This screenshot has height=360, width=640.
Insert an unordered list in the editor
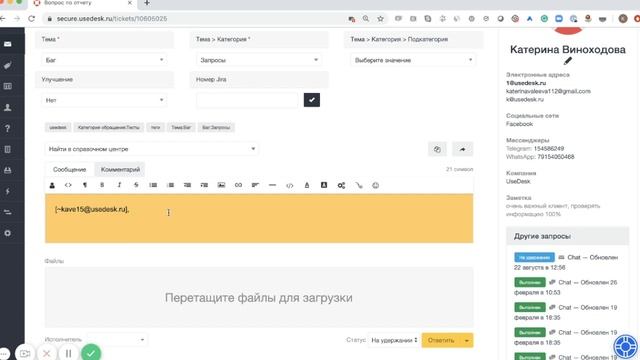(153, 185)
